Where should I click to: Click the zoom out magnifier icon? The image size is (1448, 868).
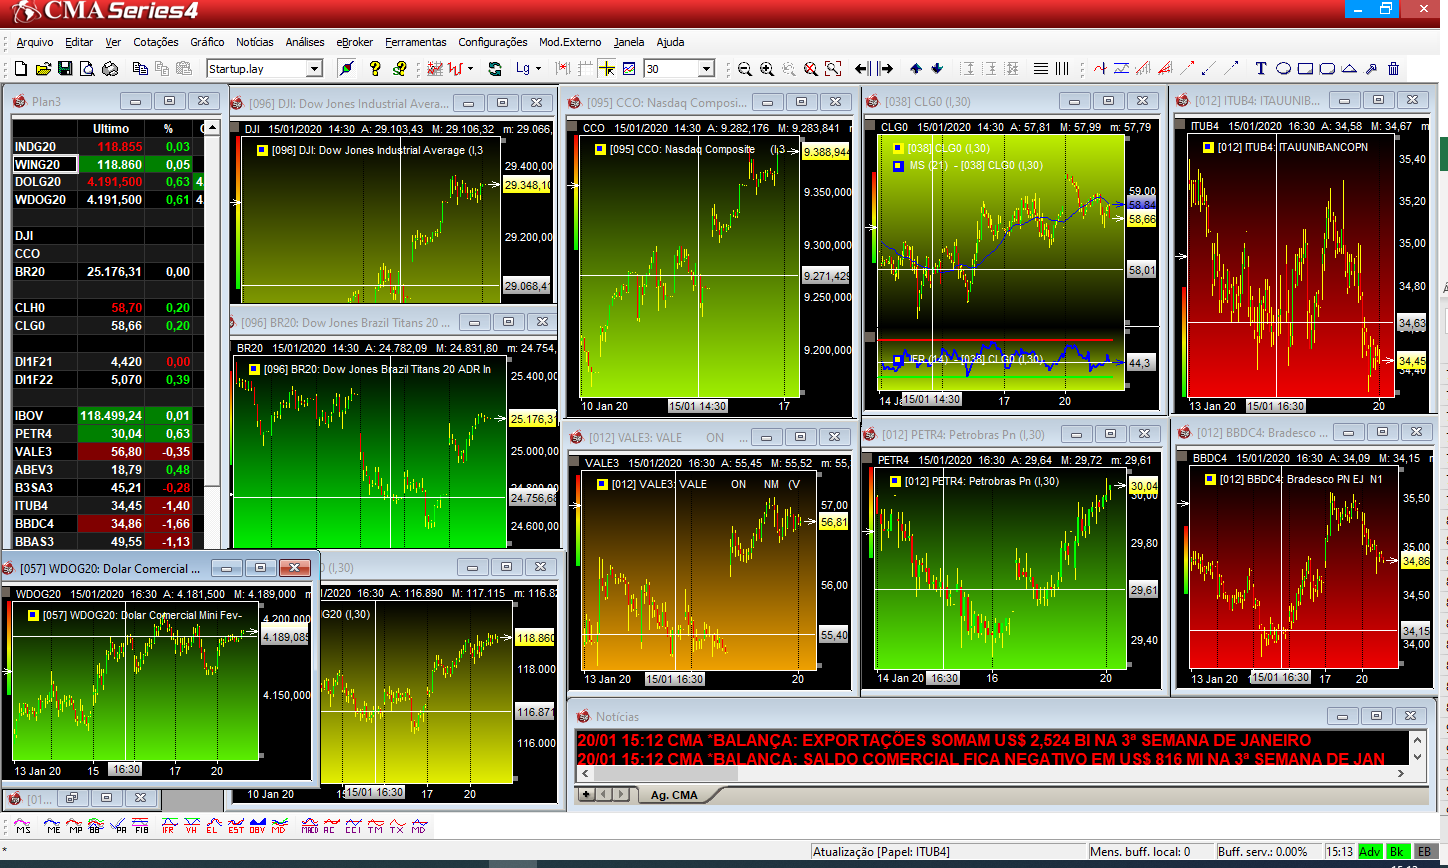(744, 69)
